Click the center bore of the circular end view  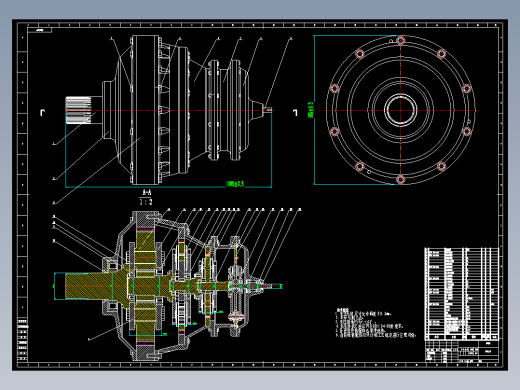tap(400, 110)
